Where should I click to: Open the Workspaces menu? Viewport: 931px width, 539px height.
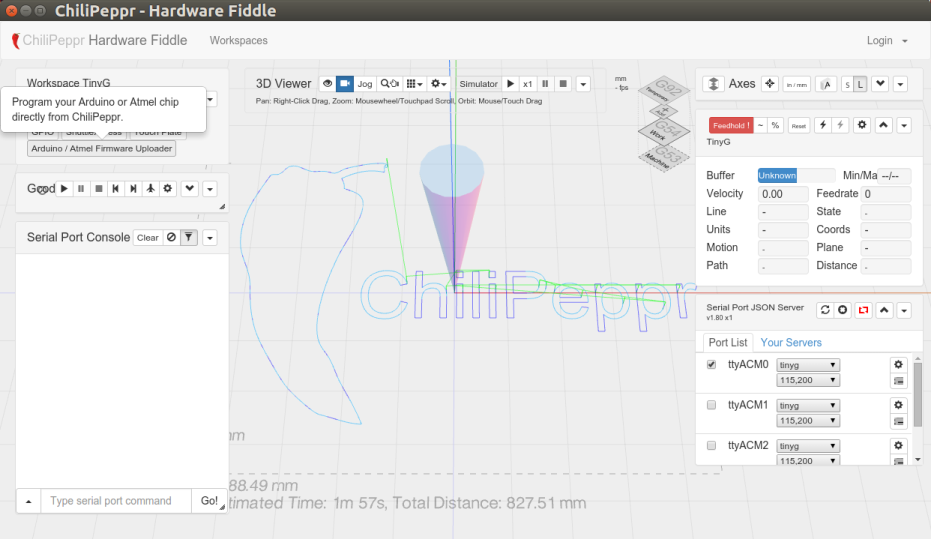(239, 40)
